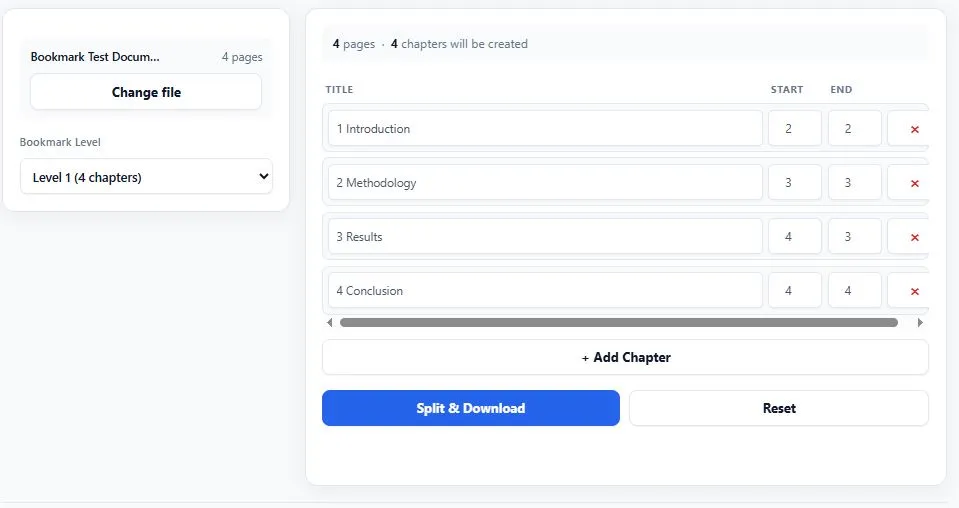Delete the 2 Methodology chapter row

[912, 183]
